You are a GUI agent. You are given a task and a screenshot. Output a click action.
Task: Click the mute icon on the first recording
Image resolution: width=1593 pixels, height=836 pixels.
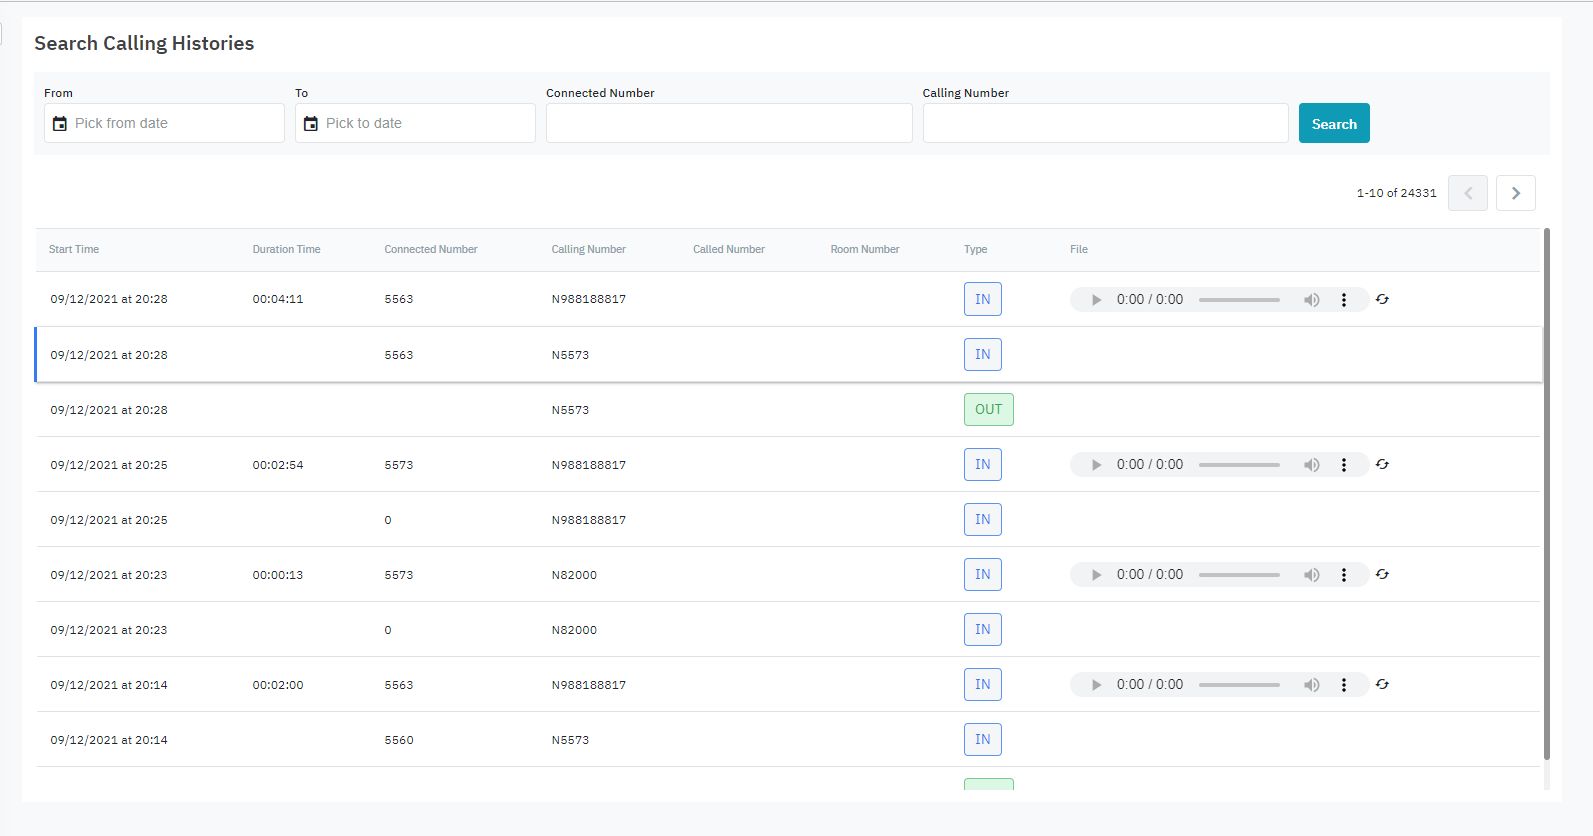point(1311,300)
